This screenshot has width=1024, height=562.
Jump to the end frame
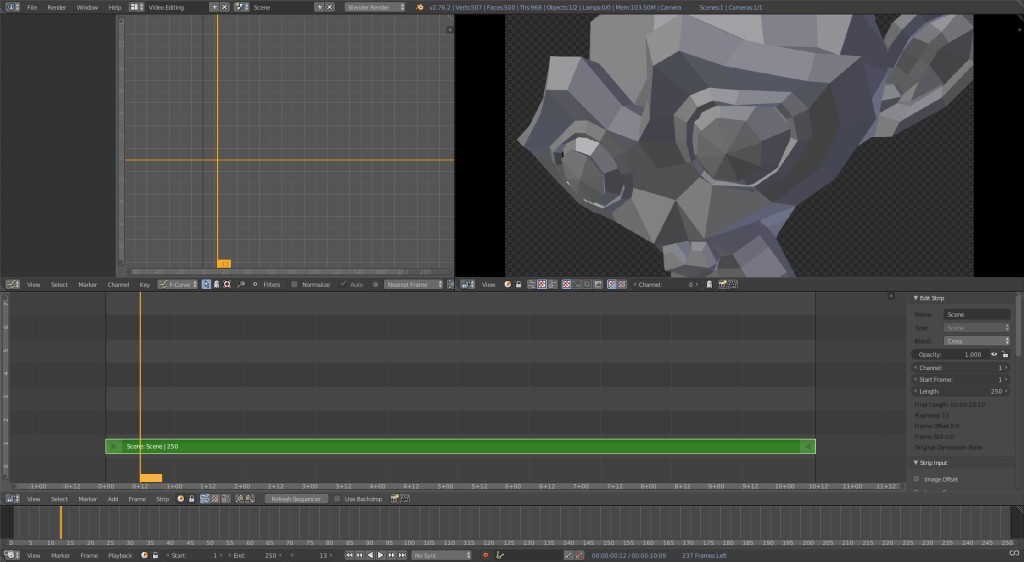(x=402, y=555)
